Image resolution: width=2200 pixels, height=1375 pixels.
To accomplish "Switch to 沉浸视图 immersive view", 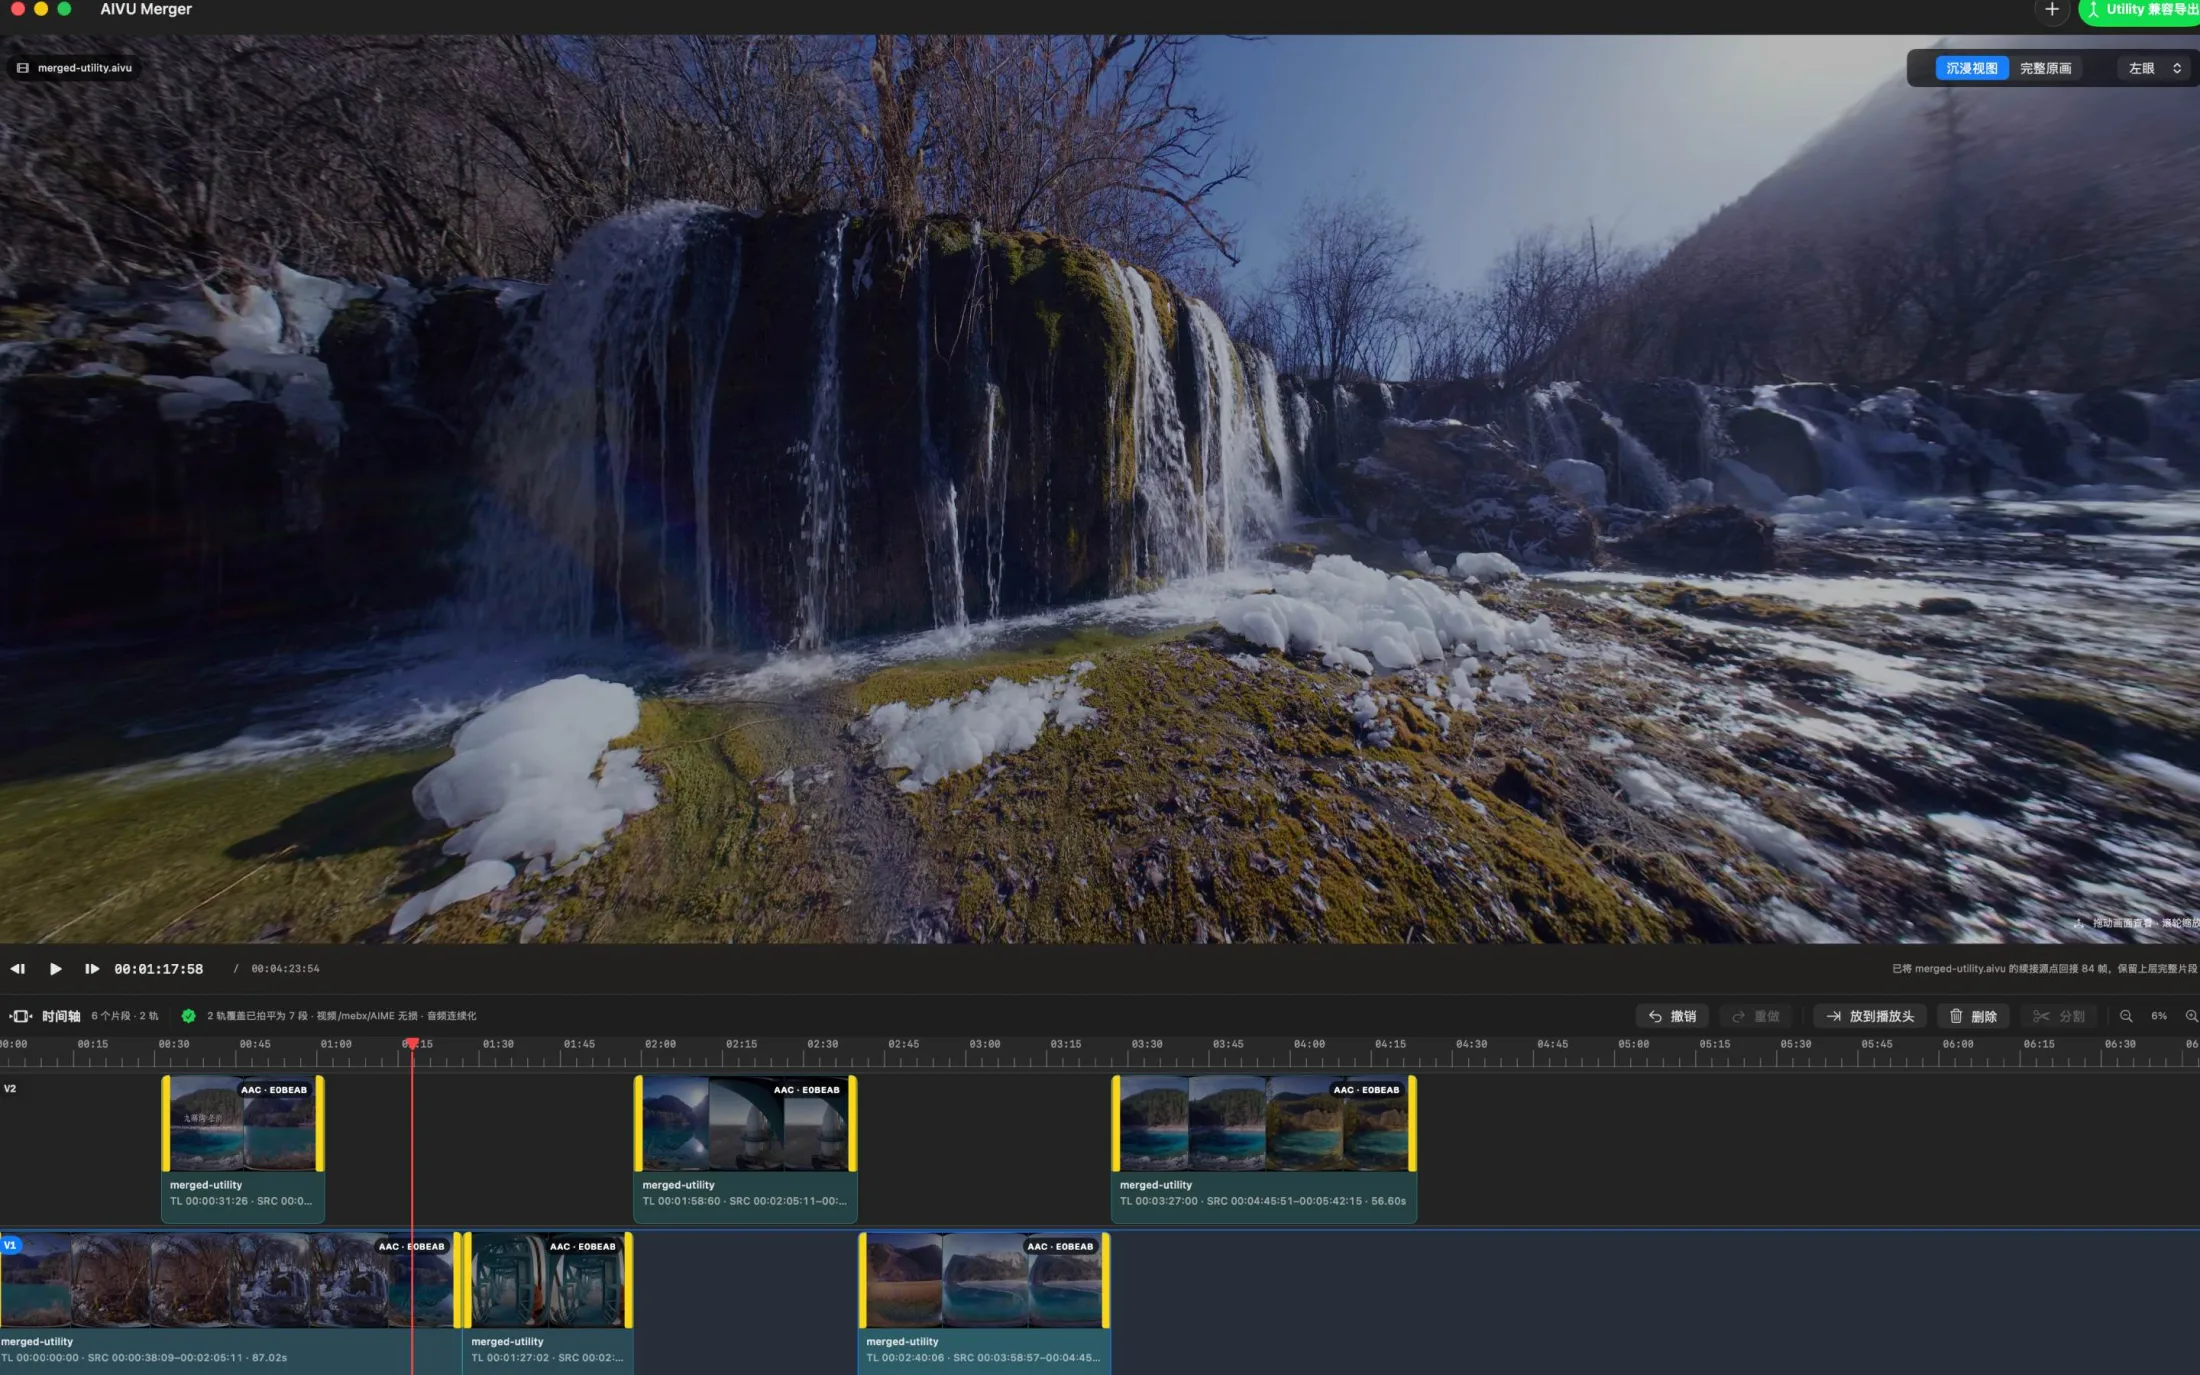I will coord(1972,68).
